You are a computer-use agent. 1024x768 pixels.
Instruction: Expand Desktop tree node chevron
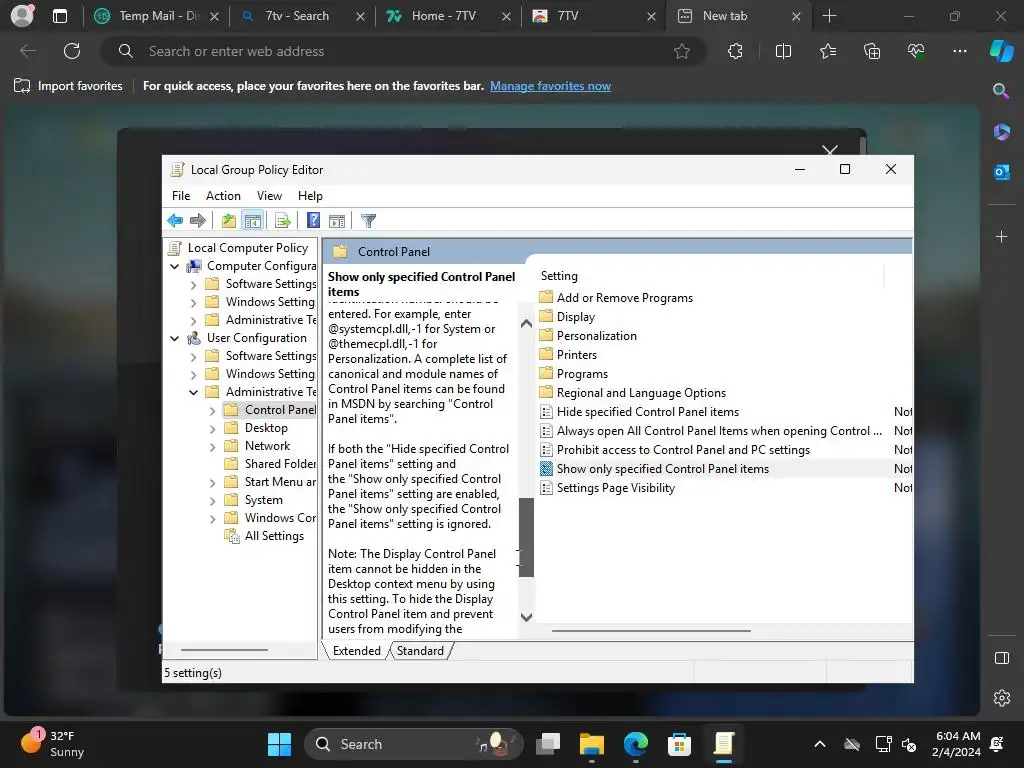(212, 429)
